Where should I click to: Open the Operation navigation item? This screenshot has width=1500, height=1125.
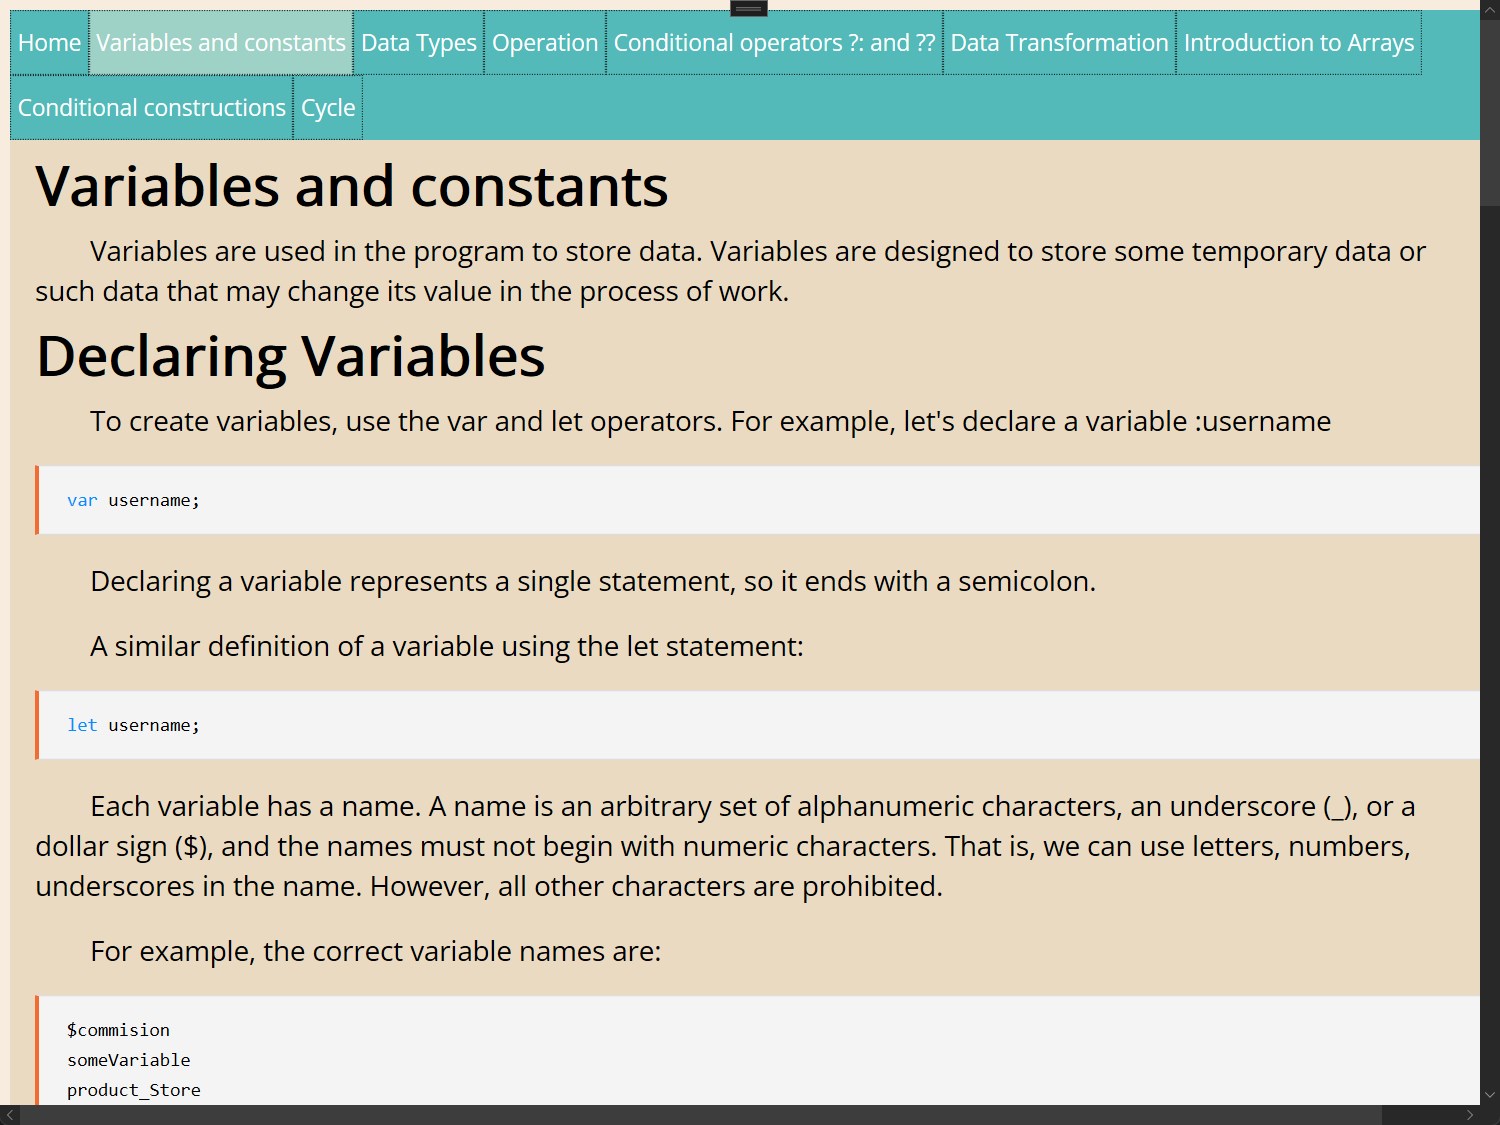(545, 43)
